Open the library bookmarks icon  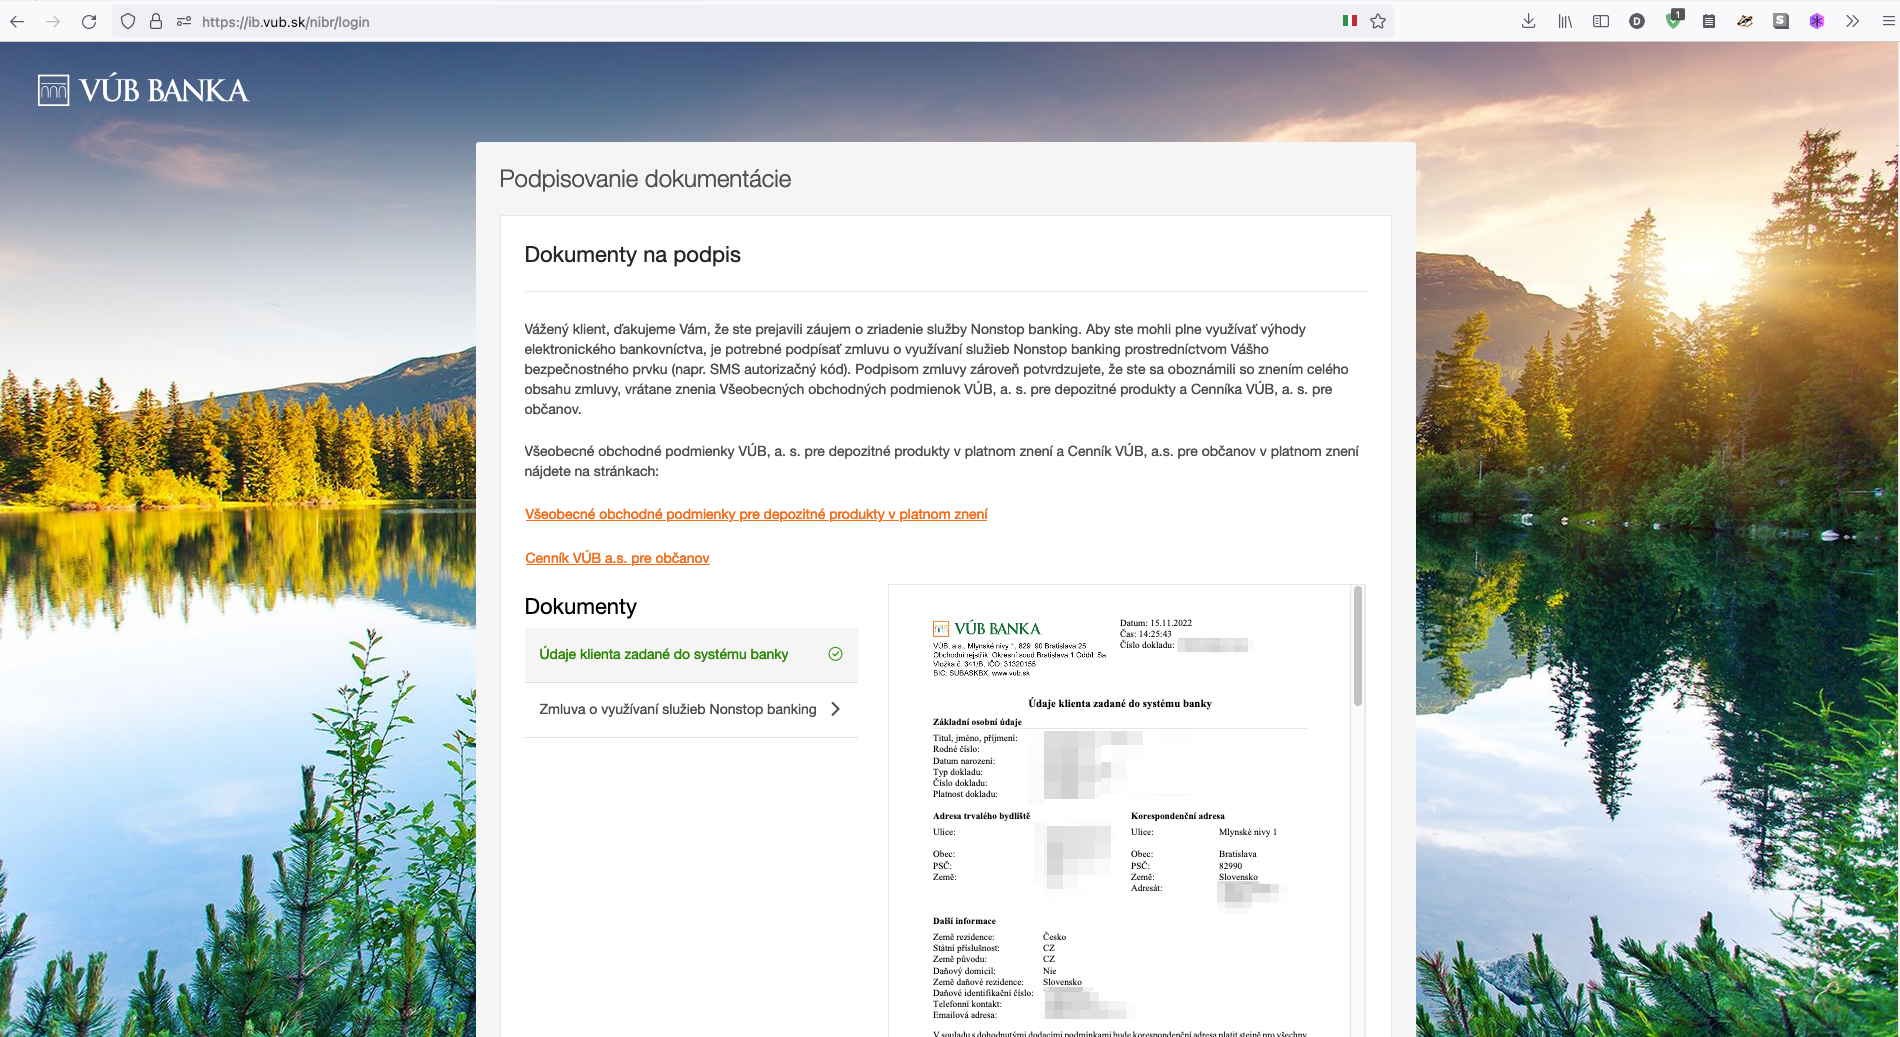(x=1565, y=21)
